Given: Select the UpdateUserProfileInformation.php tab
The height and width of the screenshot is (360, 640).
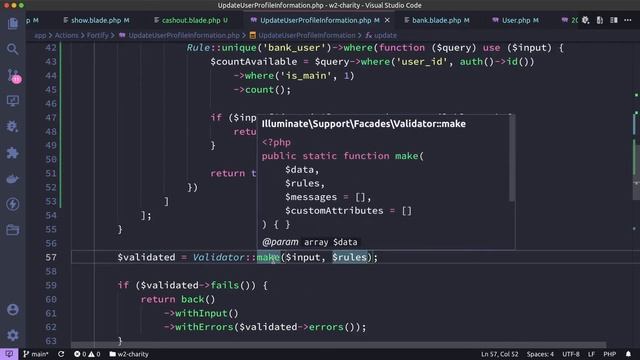Looking at the screenshot, I should coord(316,20).
